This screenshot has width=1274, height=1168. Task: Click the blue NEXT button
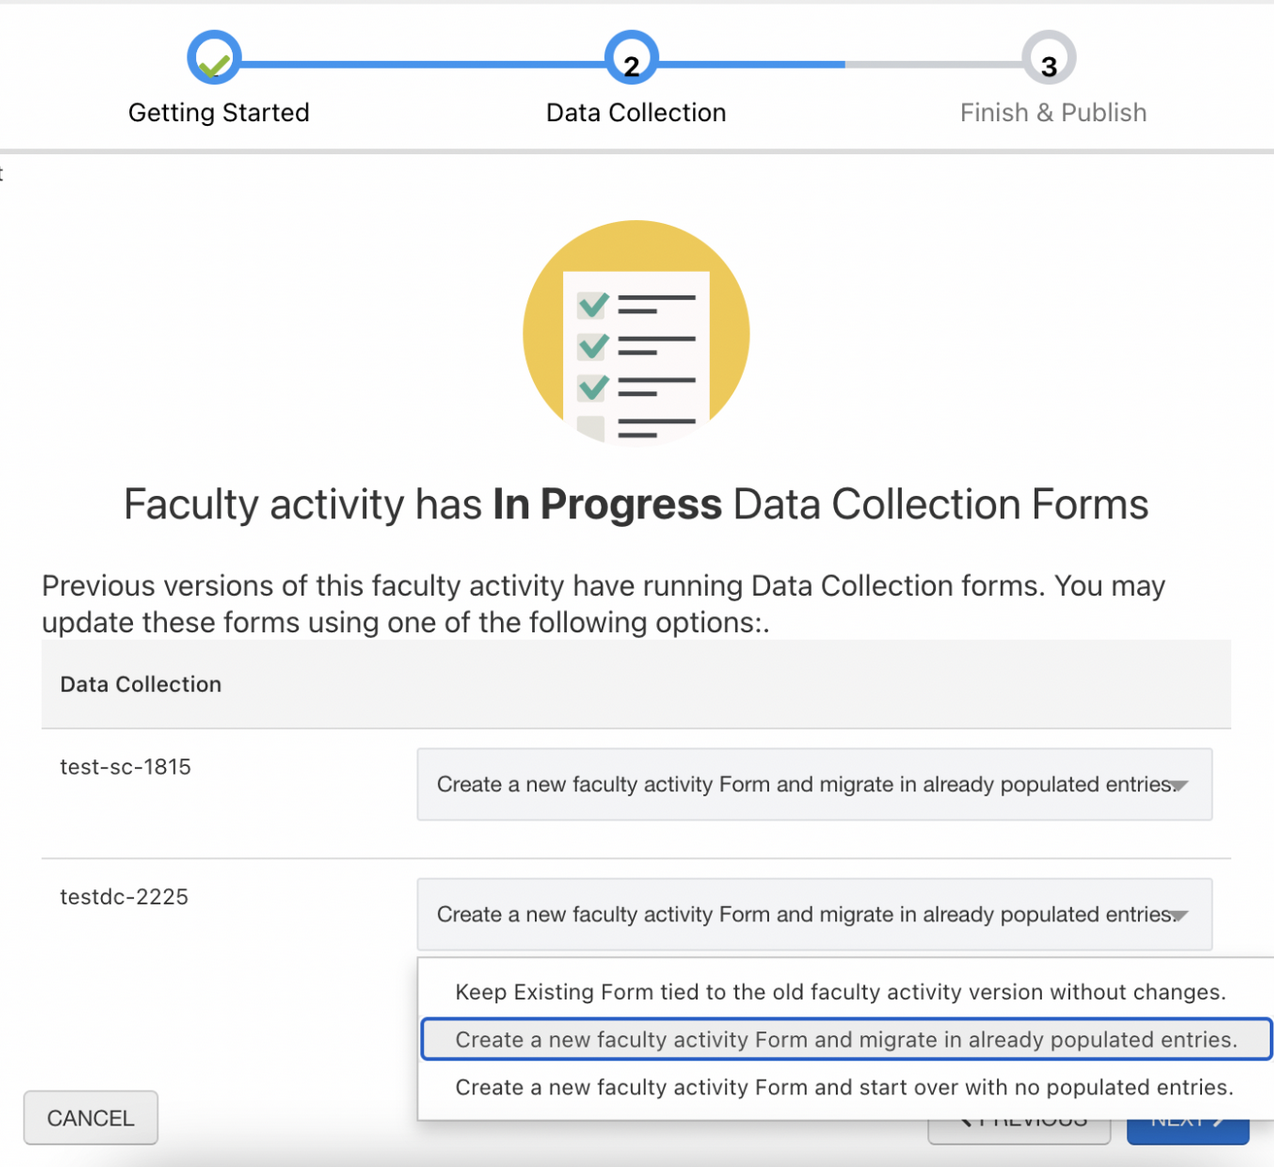pyautogui.click(x=1187, y=1131)
